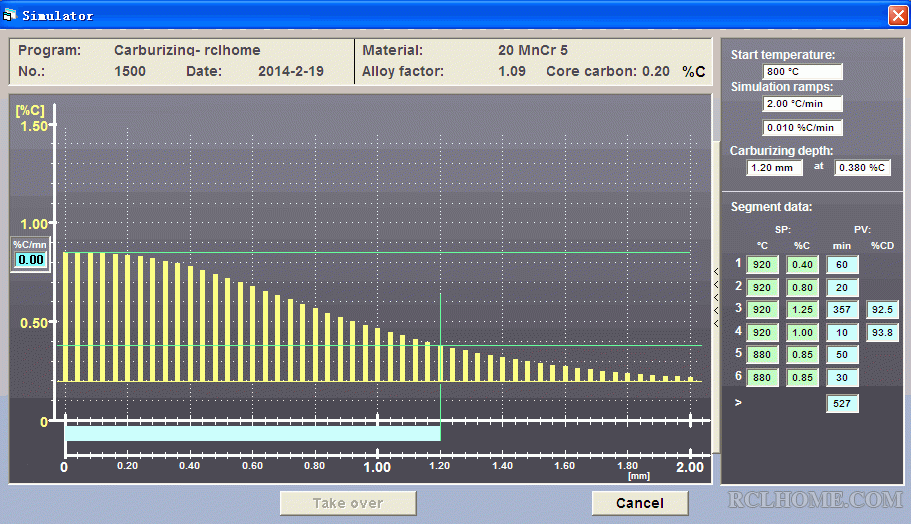Select segment 6 time 30 field

coord(842,378)
